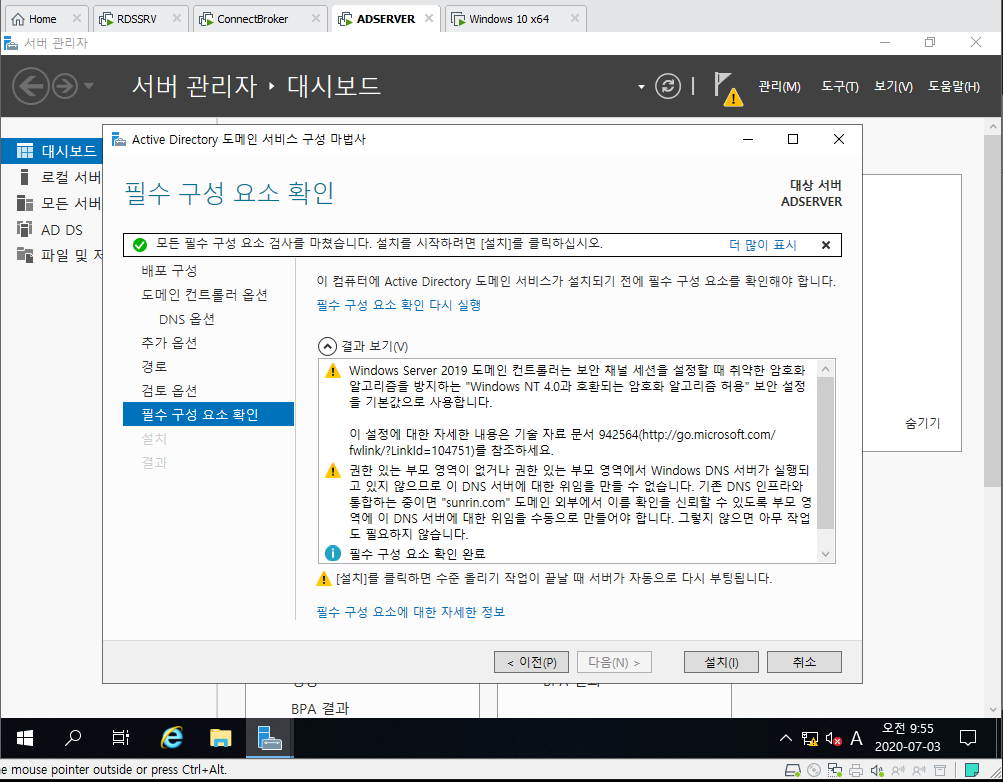Open the 관리(M) menu
Image resolution: width=1003 pixels, height=782 pixels.
pos(779,86)
